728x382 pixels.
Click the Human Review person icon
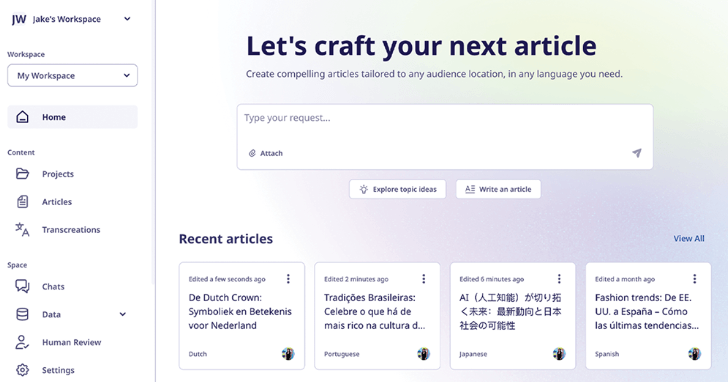[x=22, y=342]
